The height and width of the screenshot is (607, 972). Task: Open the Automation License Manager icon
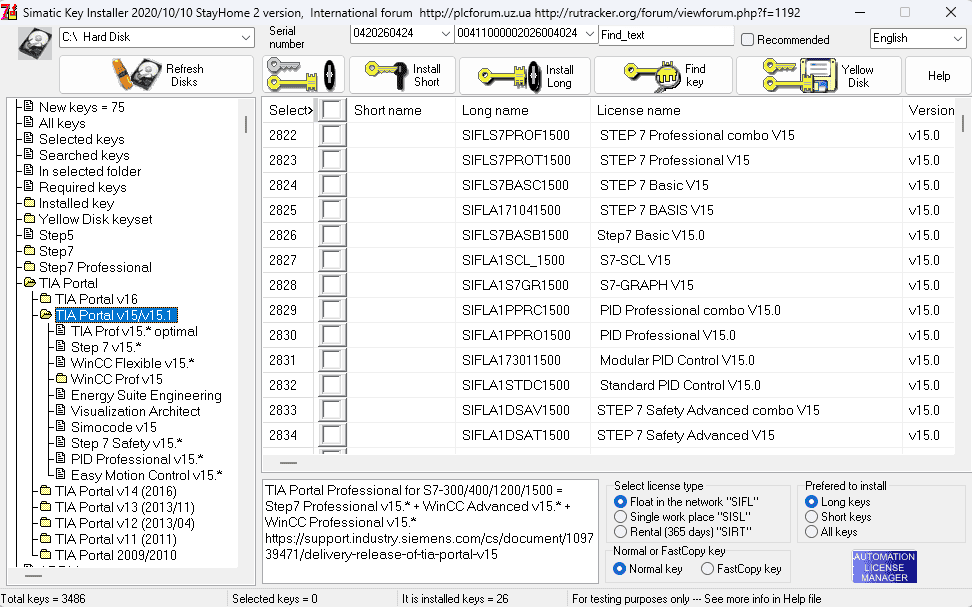(x=884, y=567)
